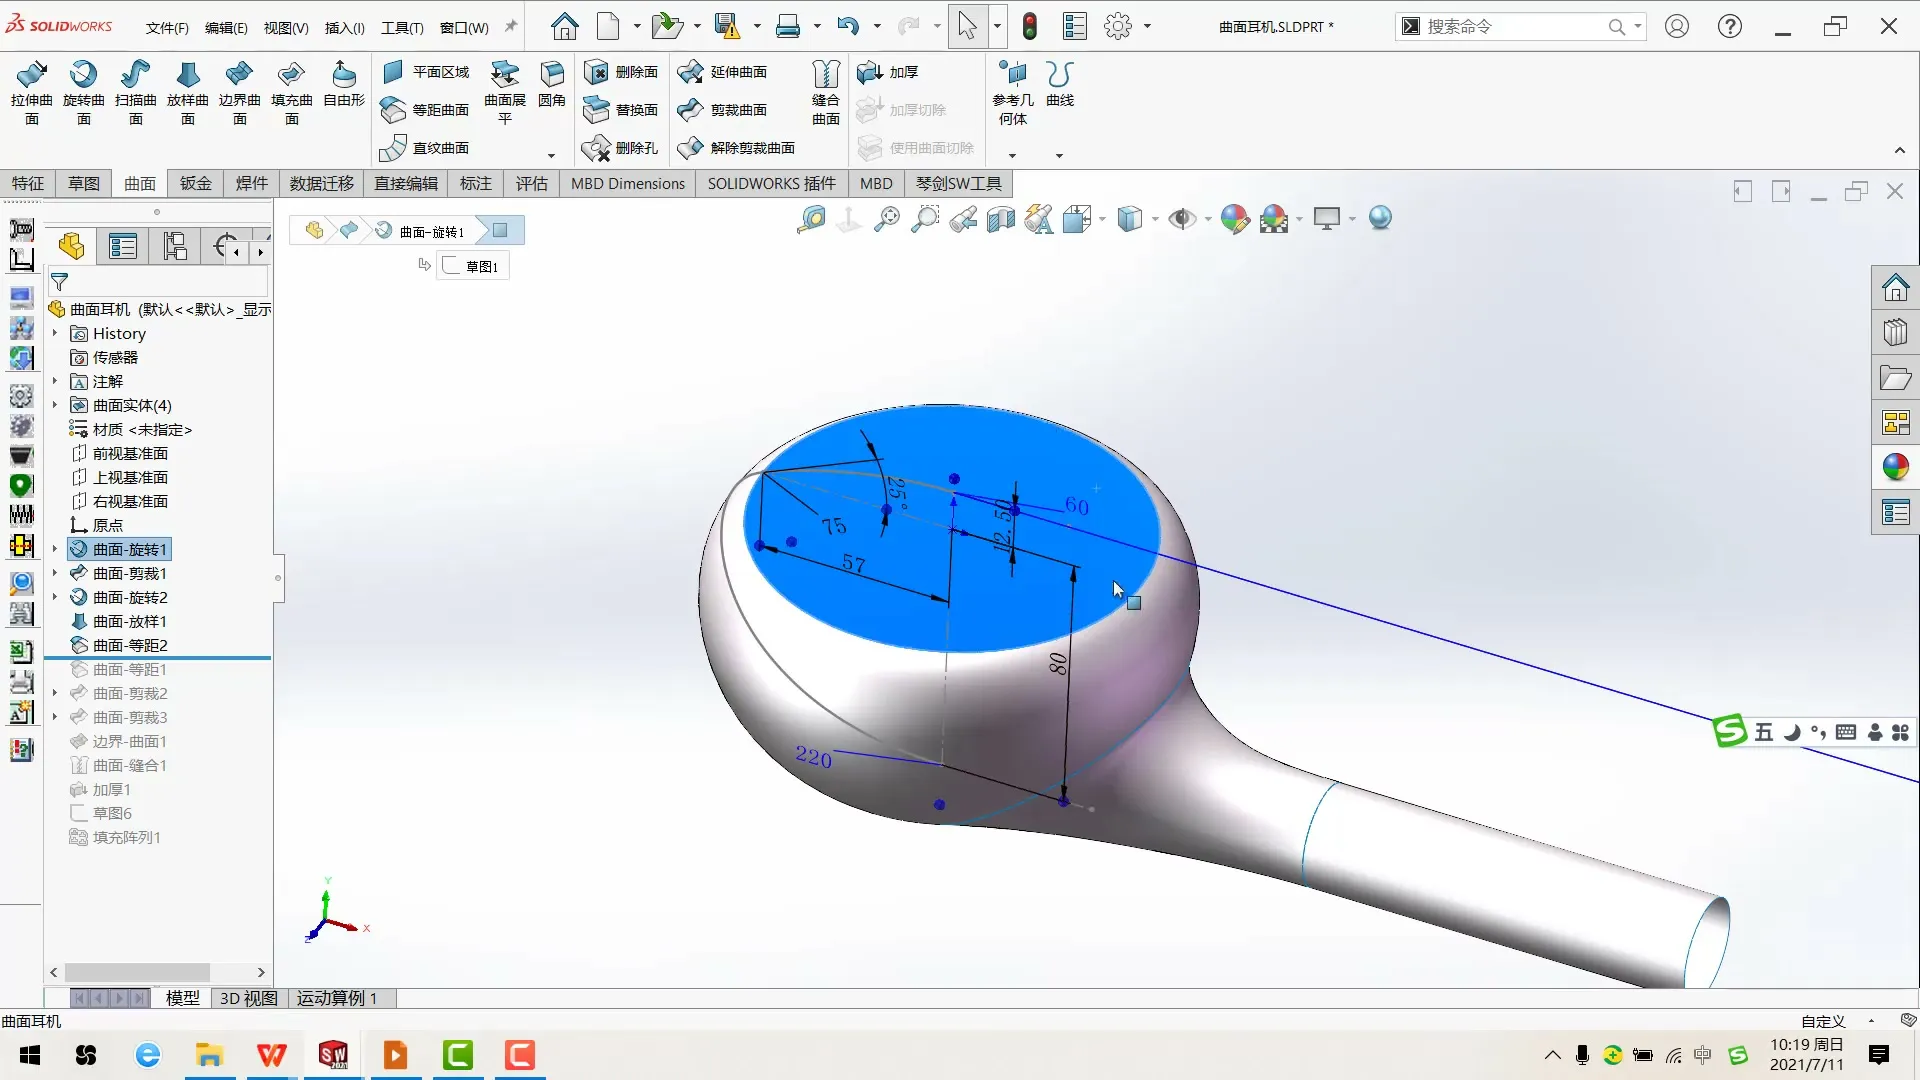
Task: Activate the section view icon in heads-up toolbar
Action: (1001, 219)
